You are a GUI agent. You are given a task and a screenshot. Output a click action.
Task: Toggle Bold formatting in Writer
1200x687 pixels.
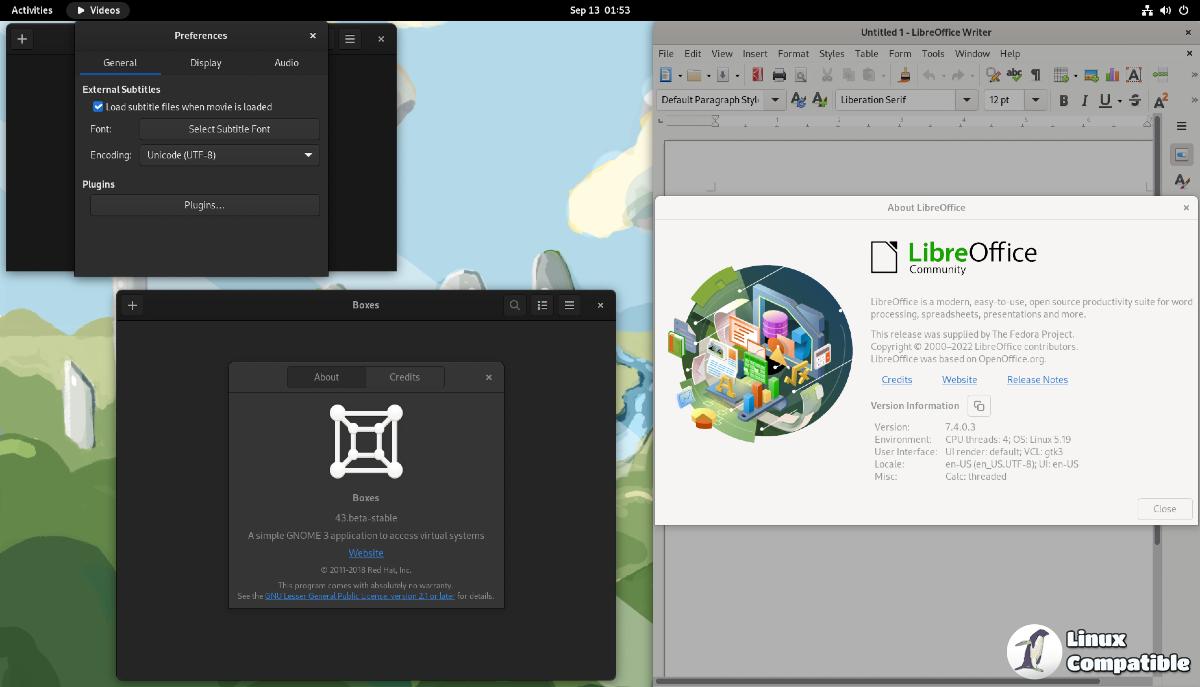click(1064, 100)
